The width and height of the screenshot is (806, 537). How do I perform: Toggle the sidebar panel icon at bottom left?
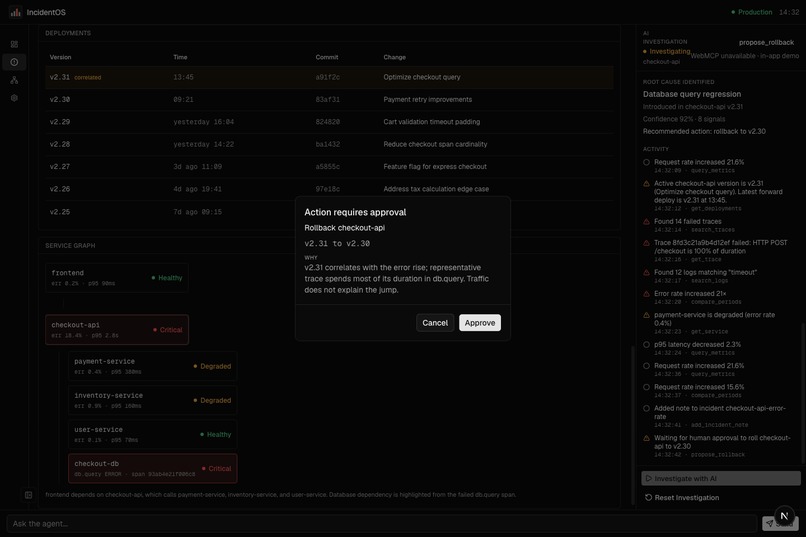pos(28,495)
